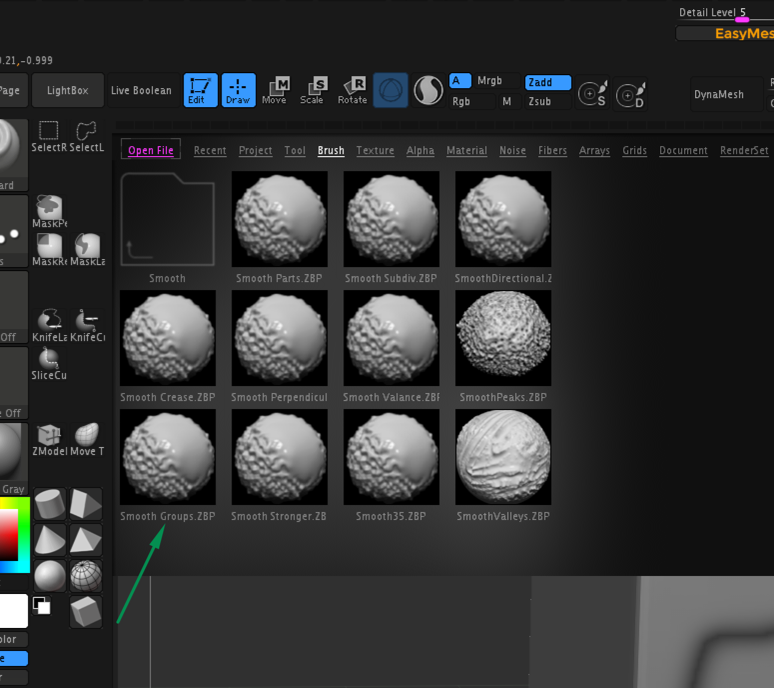Toggle Edit mode button
Screen dimensions: 775x688
click(x=197, y=90)
